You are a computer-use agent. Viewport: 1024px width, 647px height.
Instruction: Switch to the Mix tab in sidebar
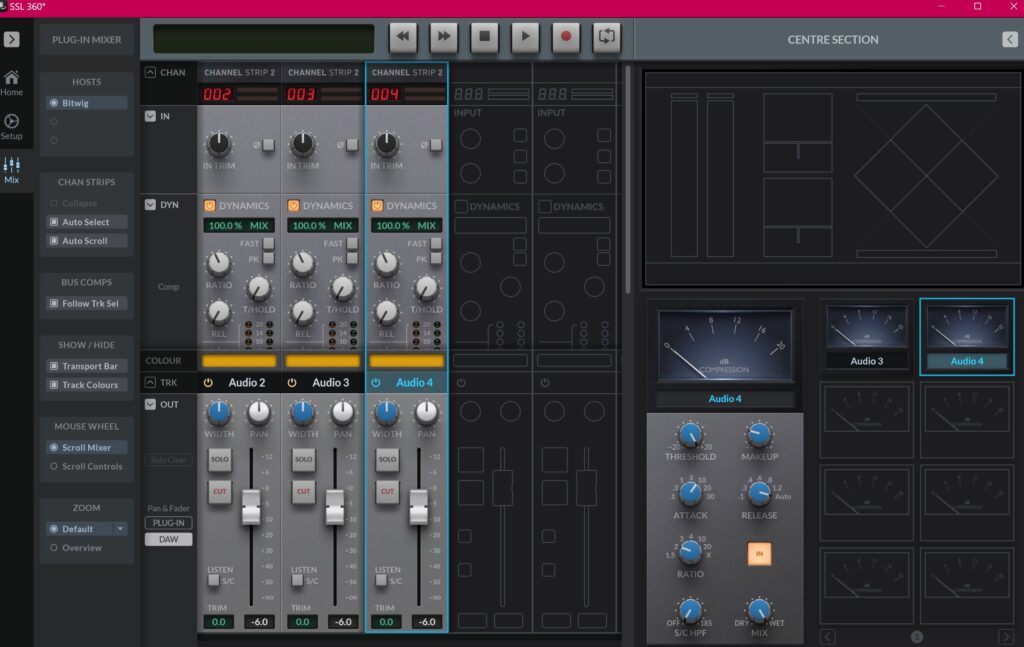pos(12,169)
